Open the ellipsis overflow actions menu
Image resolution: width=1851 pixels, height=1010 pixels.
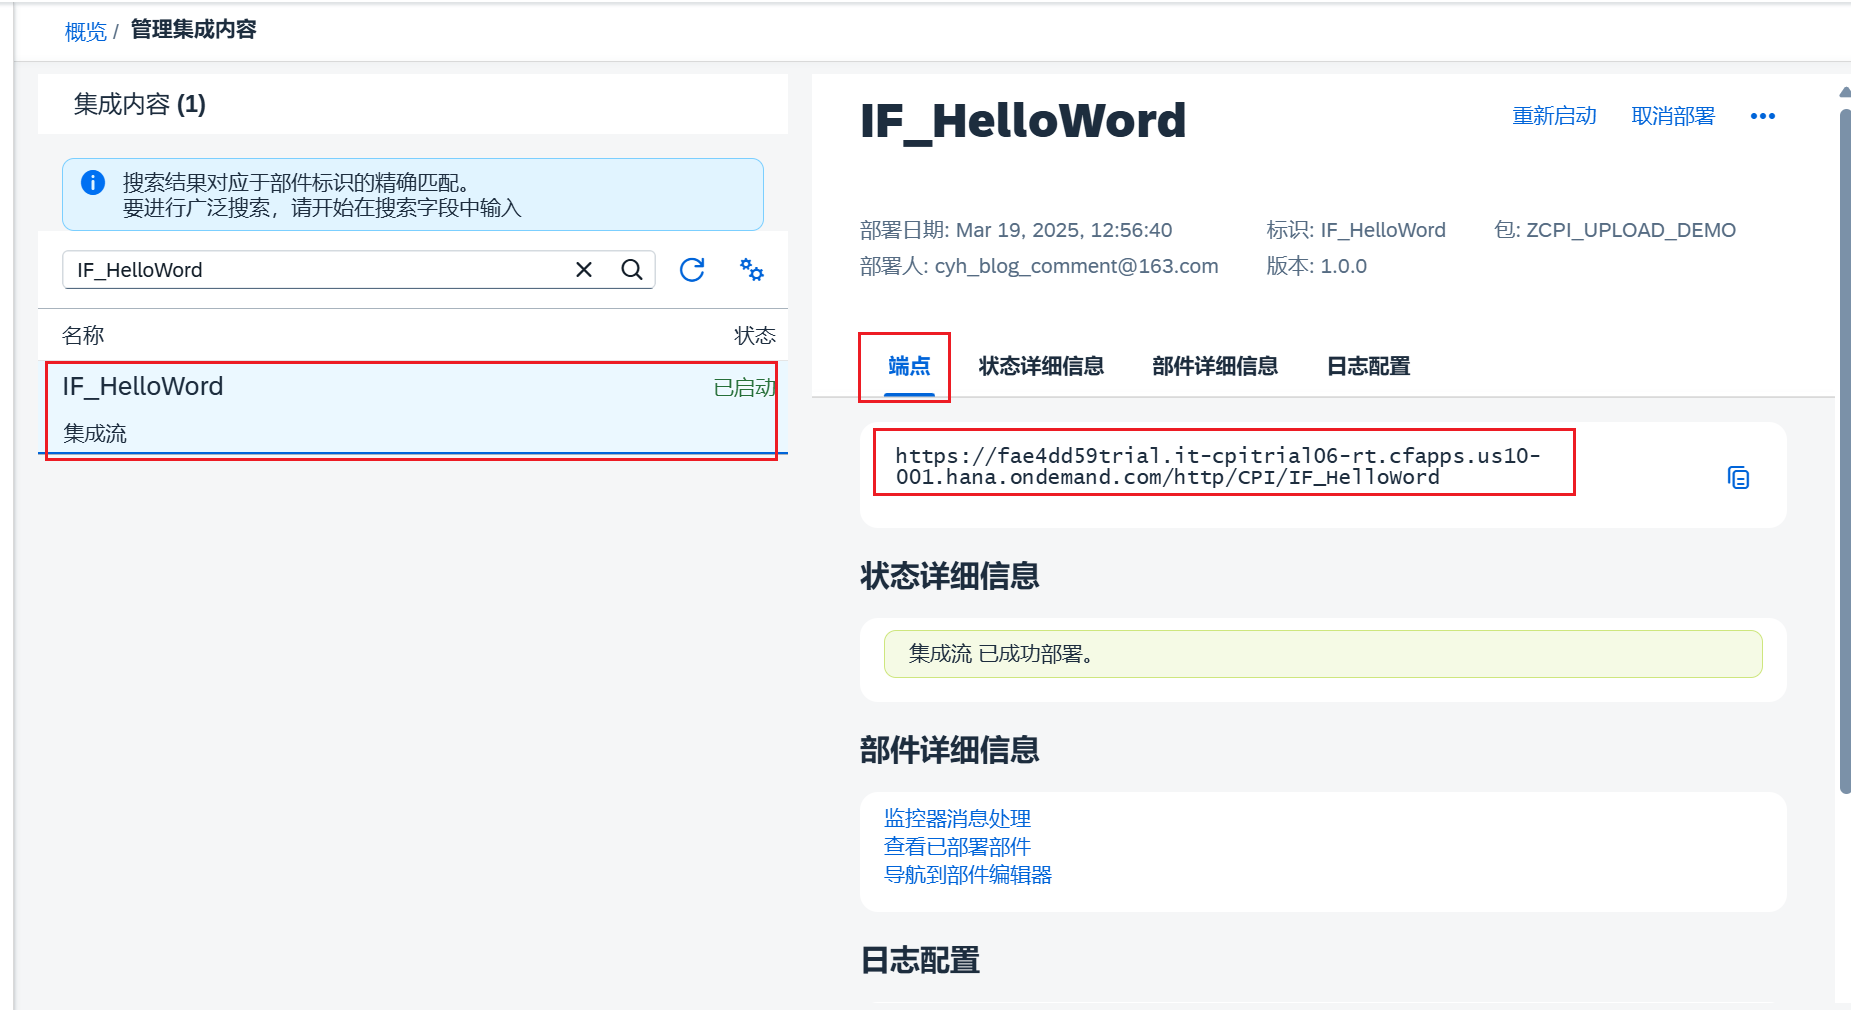(1762, 116)
